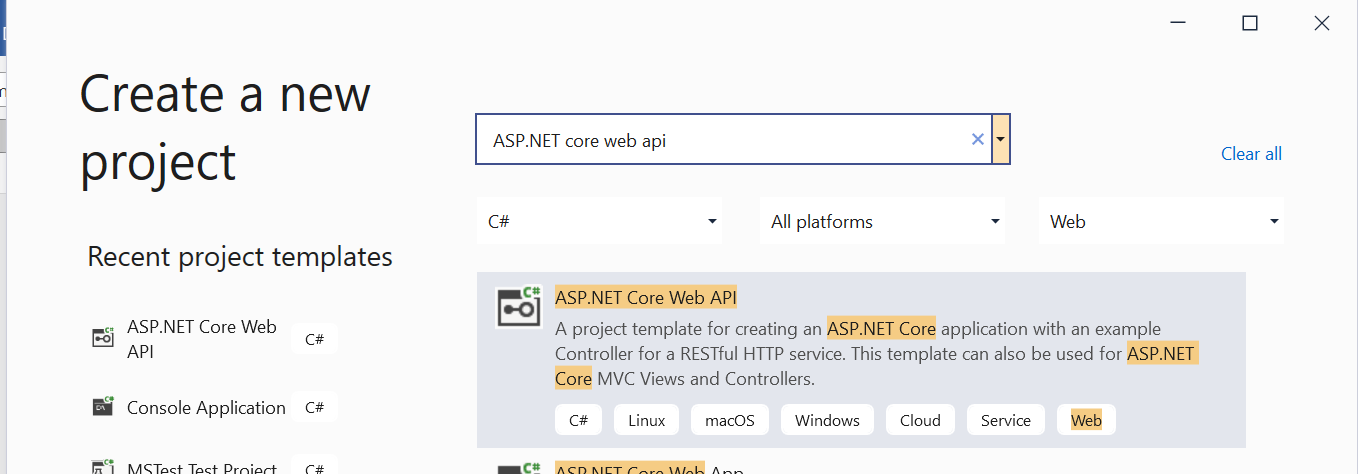Select recent template ASP.NET Core Web API

tap(201, 339)
